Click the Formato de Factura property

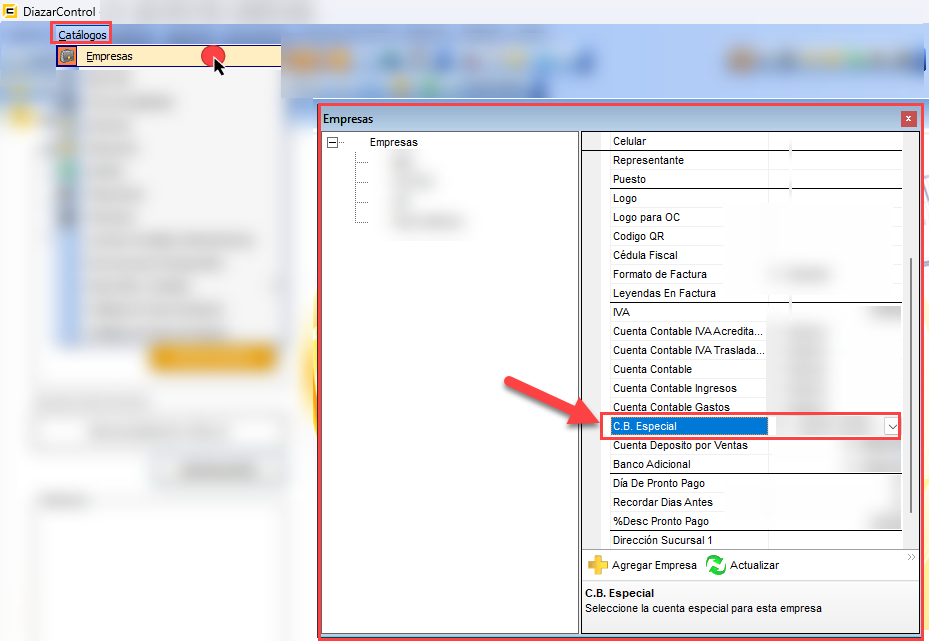coord(660,274)
